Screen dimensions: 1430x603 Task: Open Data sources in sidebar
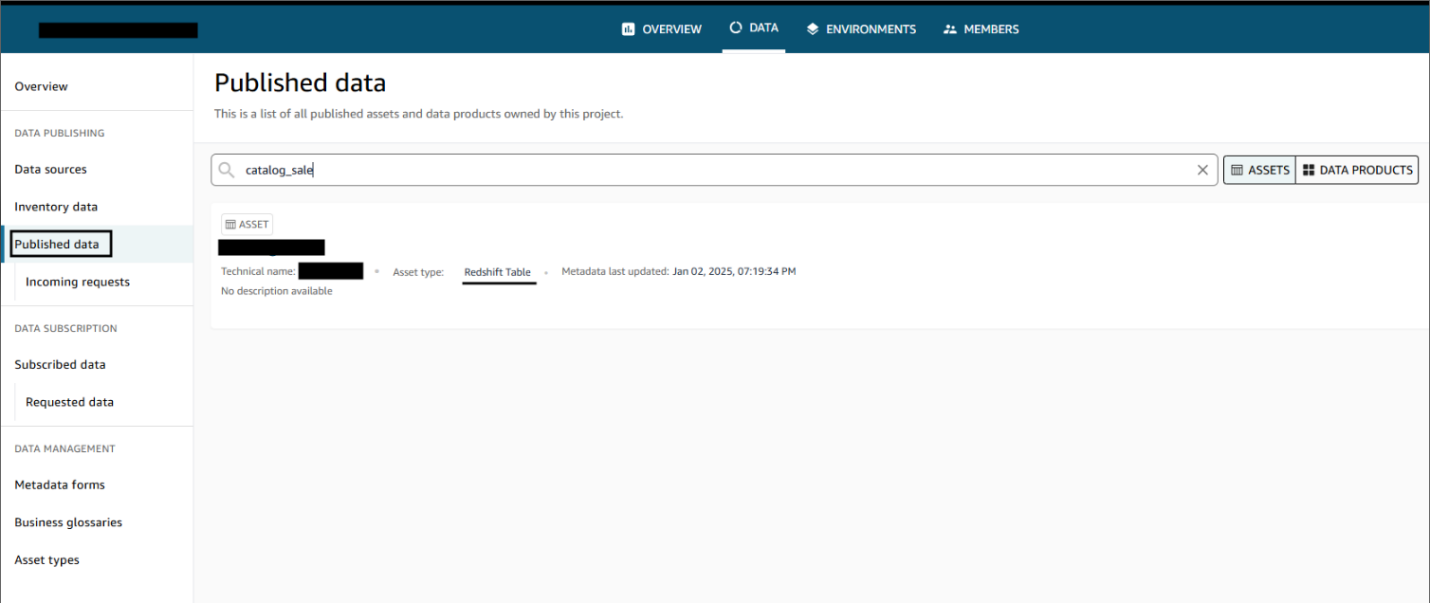(50, 170)
